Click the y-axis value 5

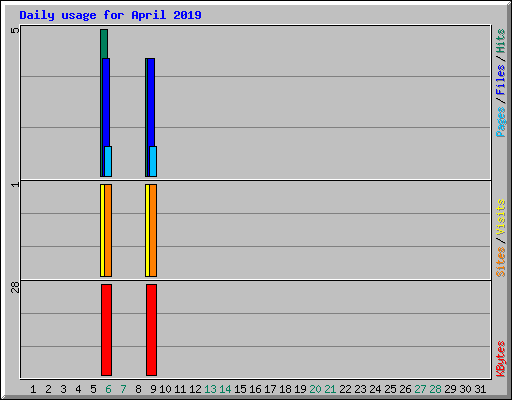point(15,30)
